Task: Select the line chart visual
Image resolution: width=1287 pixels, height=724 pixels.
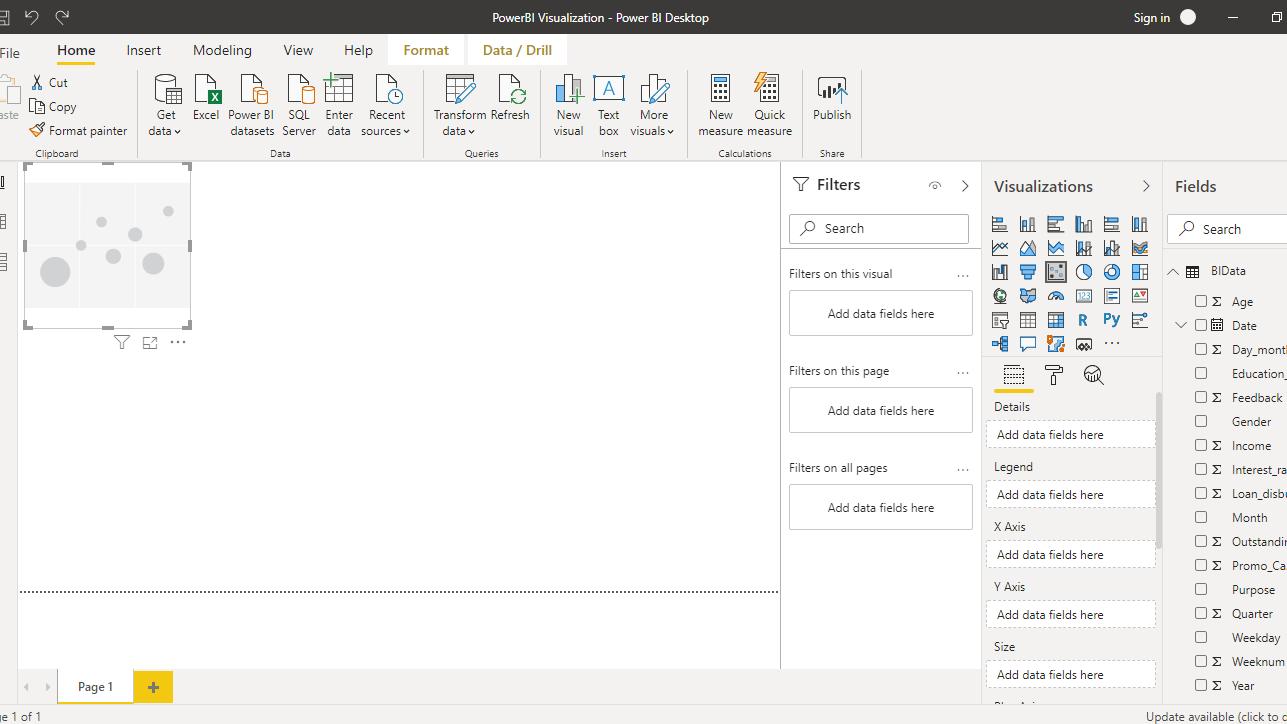Action: click(x=1000, y=248)
